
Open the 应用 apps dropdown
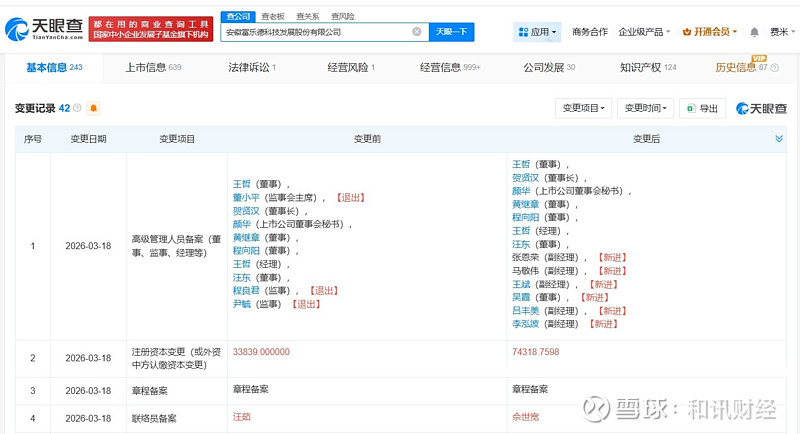tap(537, 32)
